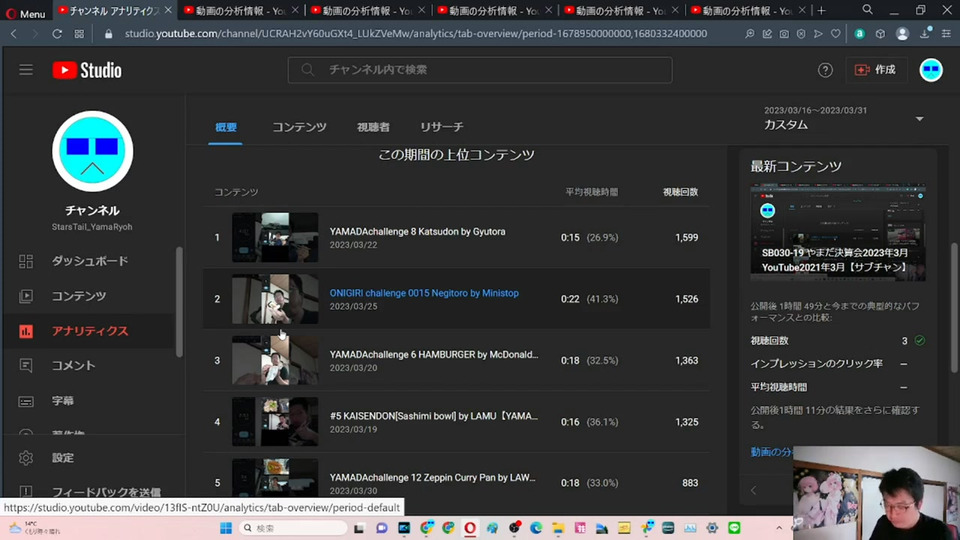
Task: Open File Explorer from the taskbar
Action: click(x=558, y=528)
